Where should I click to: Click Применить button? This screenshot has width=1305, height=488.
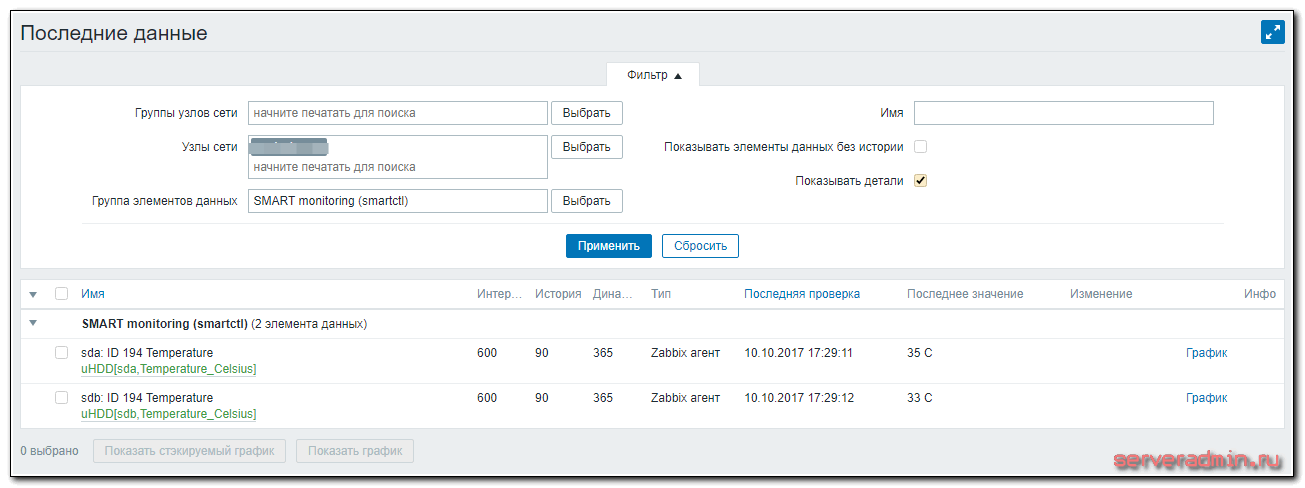608,246
